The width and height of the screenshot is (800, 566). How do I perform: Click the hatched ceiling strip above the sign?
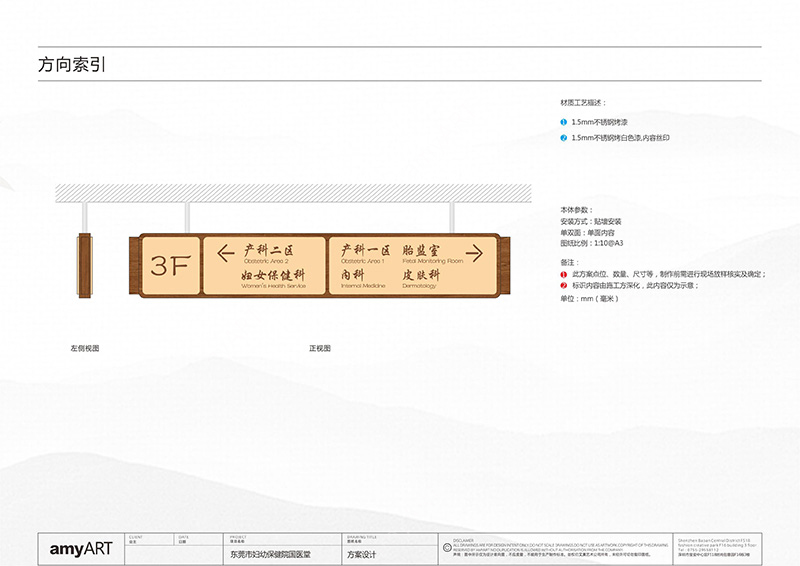(293, 193)
